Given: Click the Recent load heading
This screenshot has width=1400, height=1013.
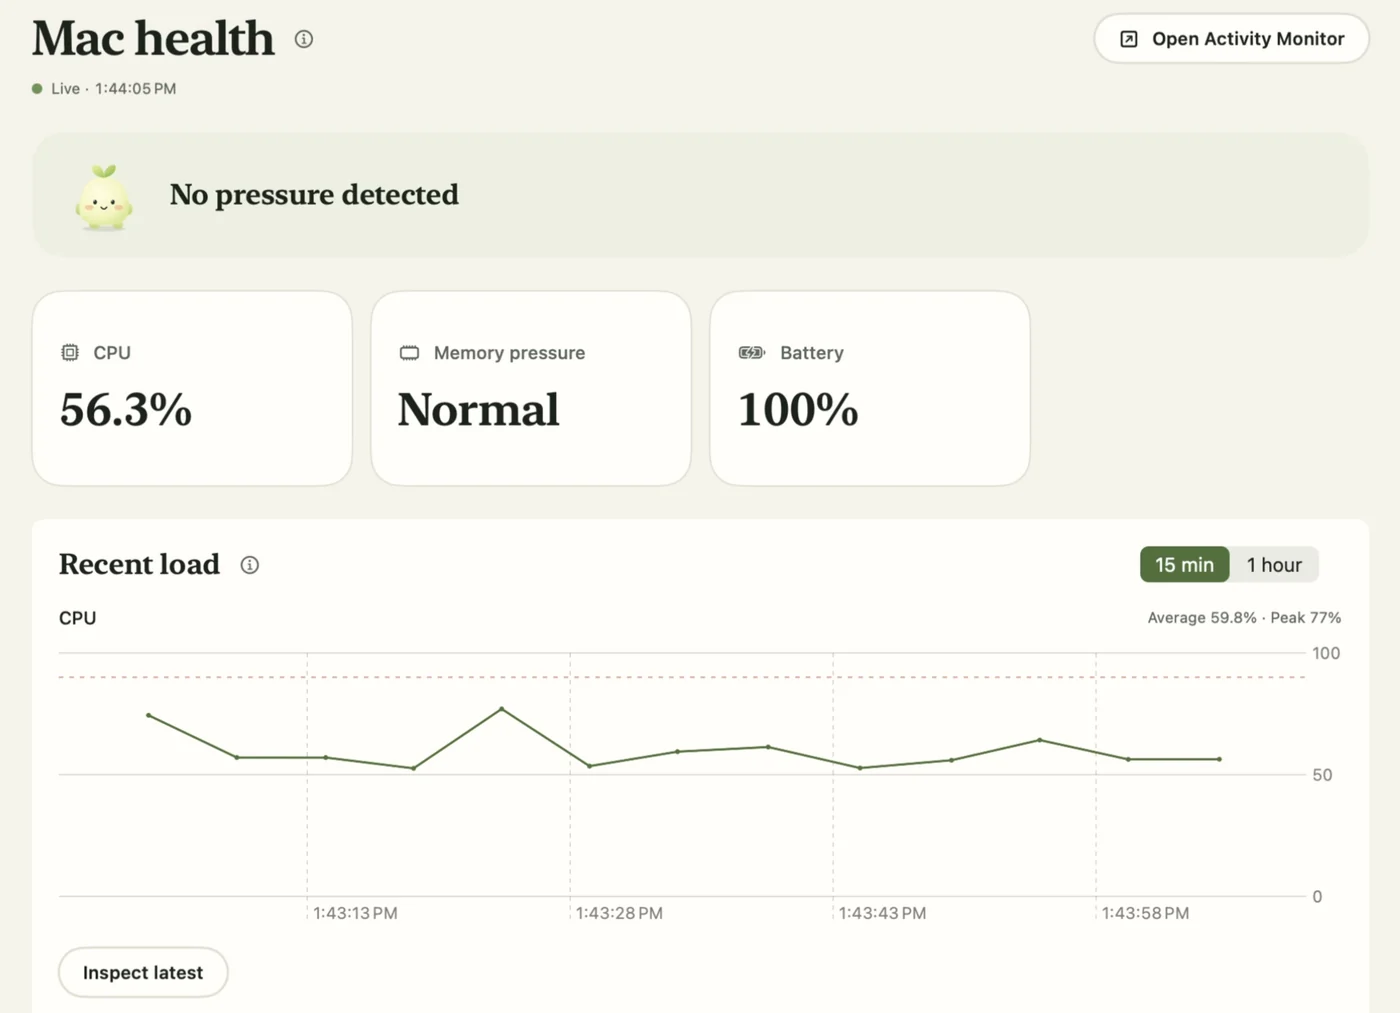Looking at the screenshot, I should click(x=139, y=564).
